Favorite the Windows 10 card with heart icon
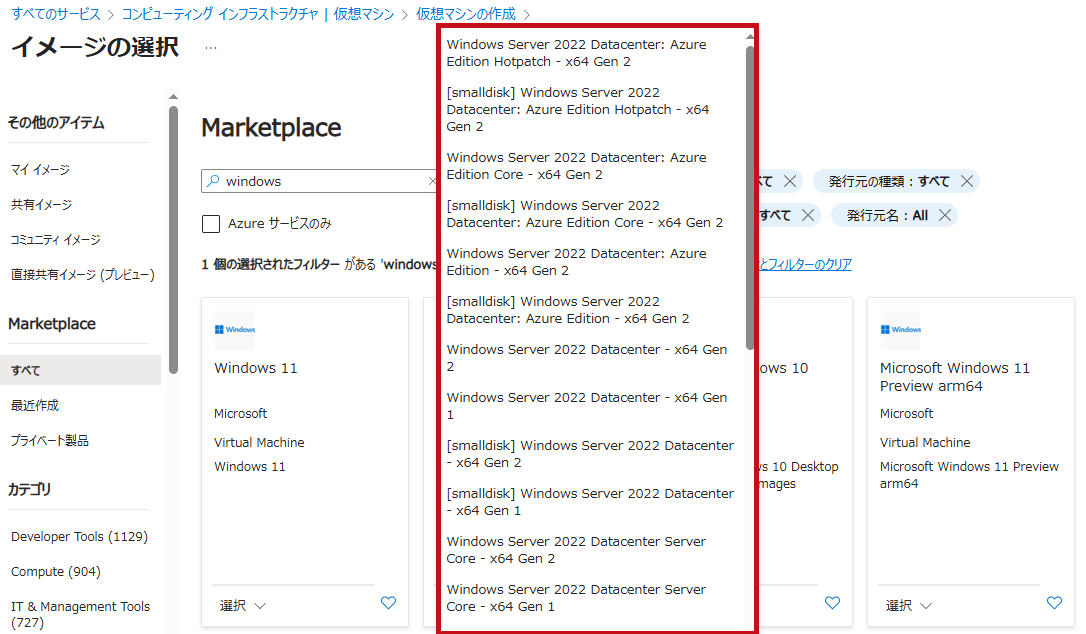The height and width of the screenshot is (634, 1086). [833, 603]
